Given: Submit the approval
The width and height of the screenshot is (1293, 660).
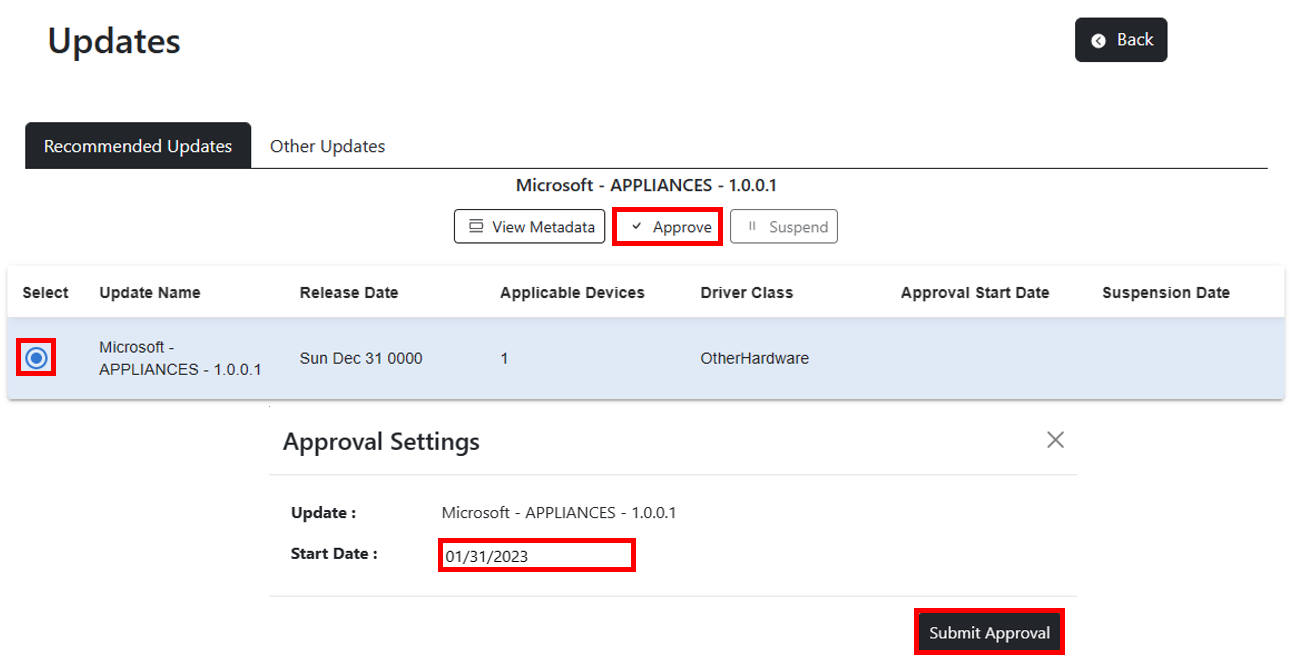Looking at the screenshot, I should [989, 633].
